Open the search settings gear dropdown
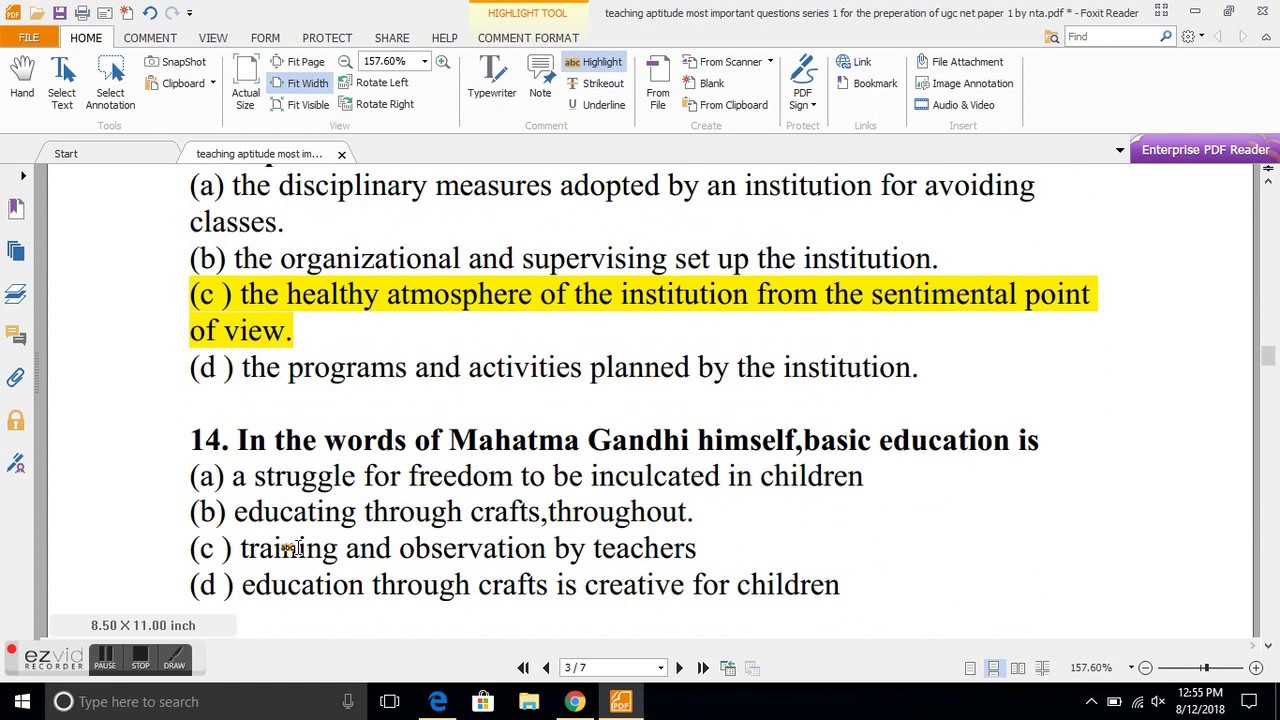This screenshot has width=1280, height=720. [x=1192, y=37]
